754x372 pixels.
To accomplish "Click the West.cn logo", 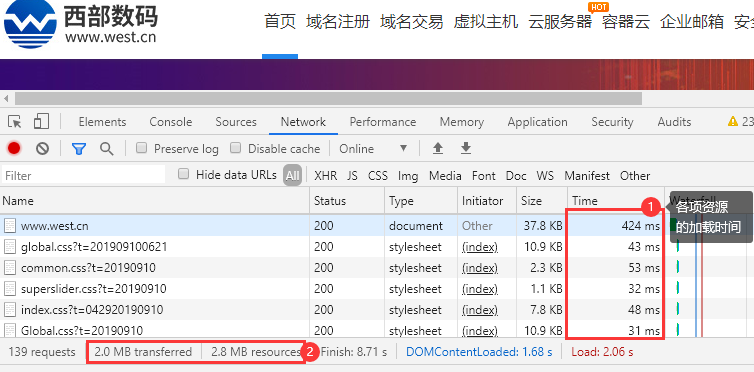I will pyautogui.click(x=80, y=23).
